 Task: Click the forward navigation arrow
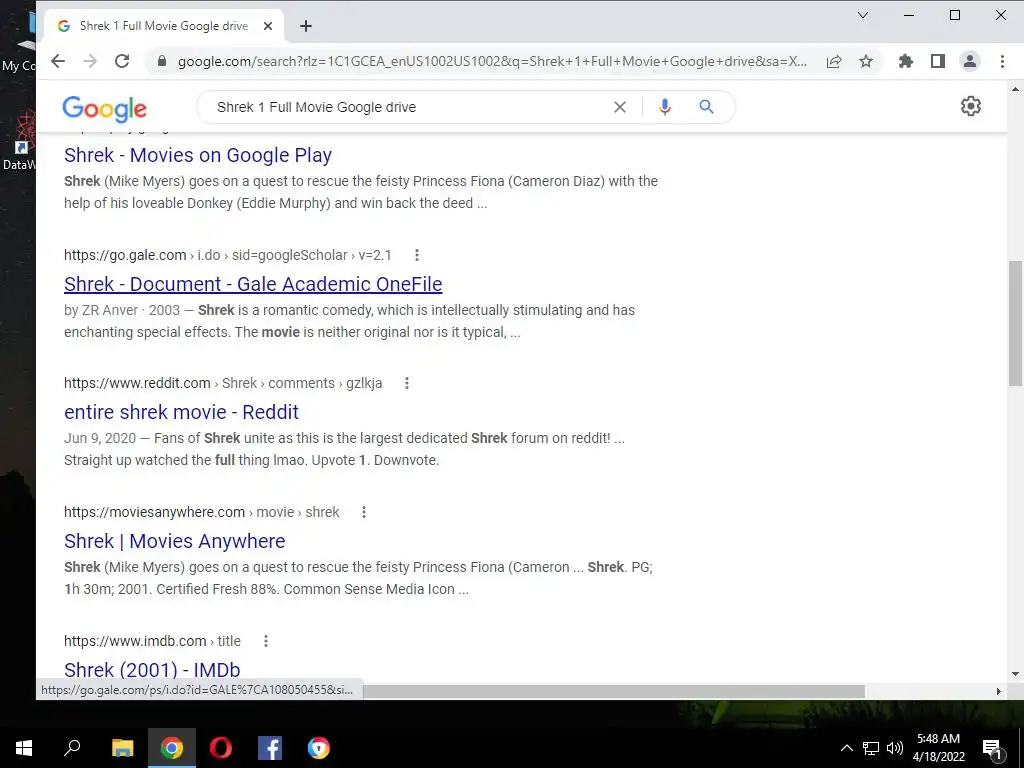(90, 61)
